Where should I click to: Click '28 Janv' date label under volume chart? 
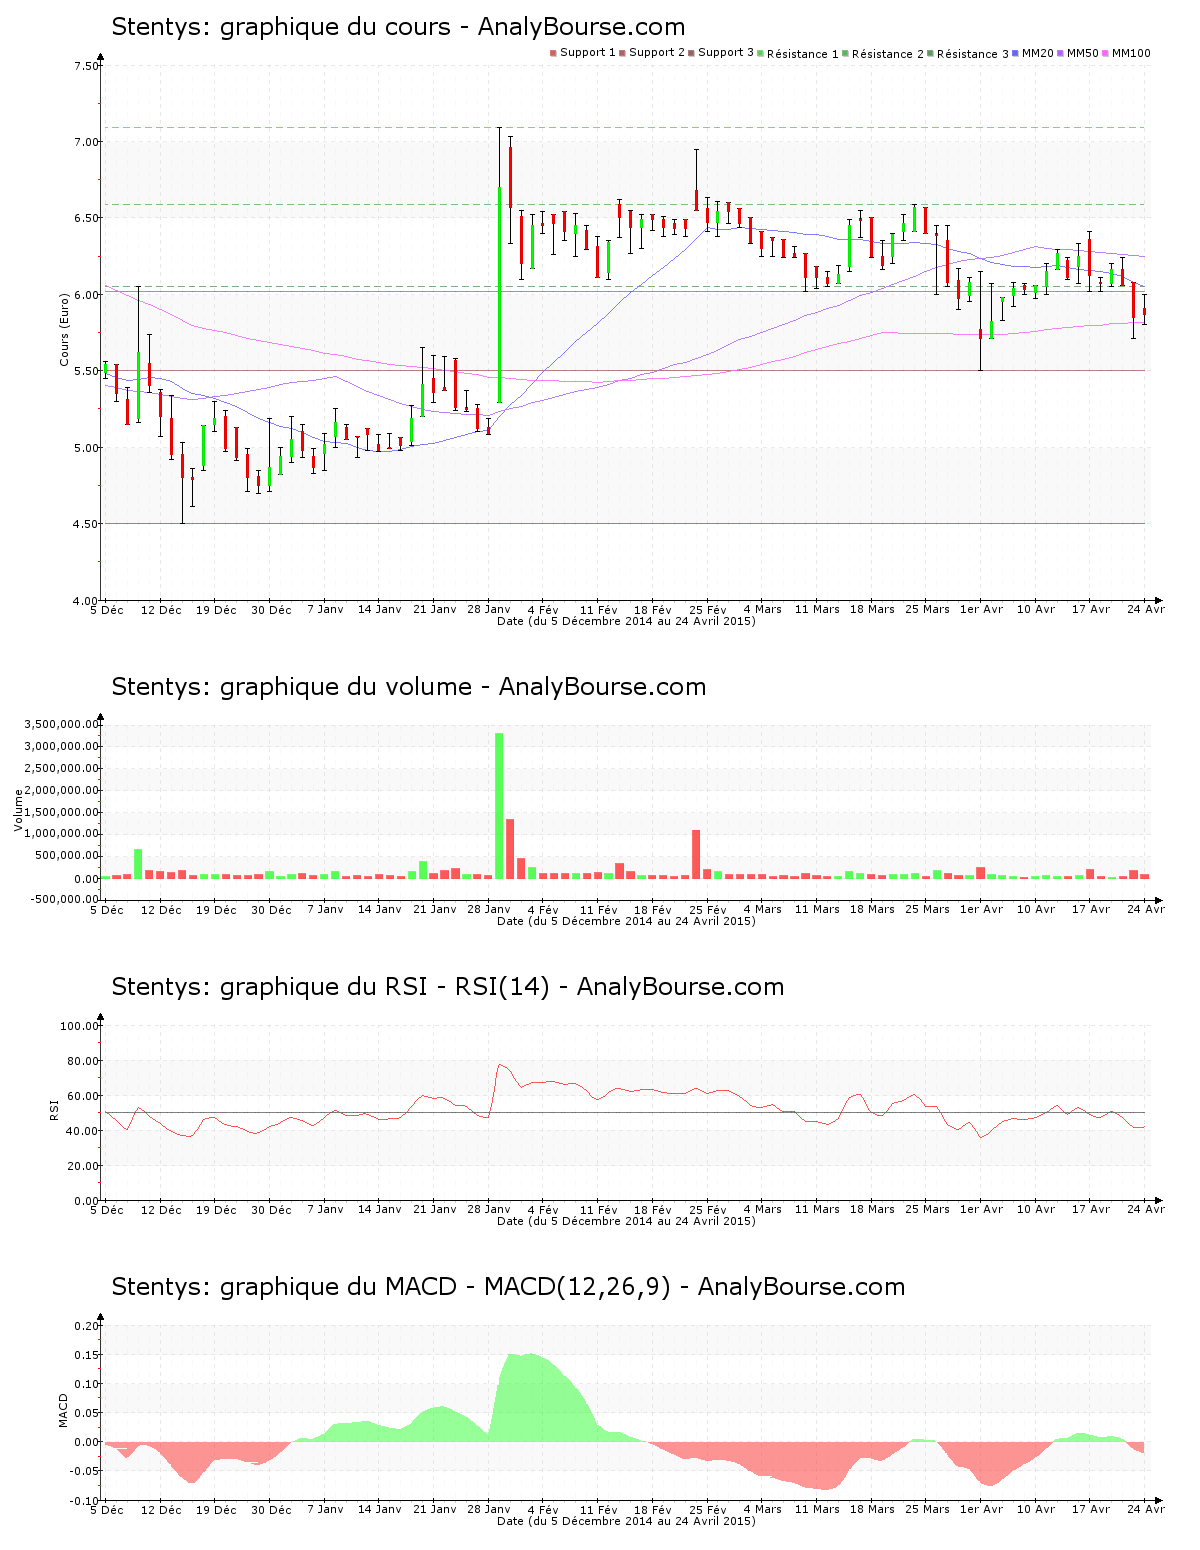pos(489,910)
